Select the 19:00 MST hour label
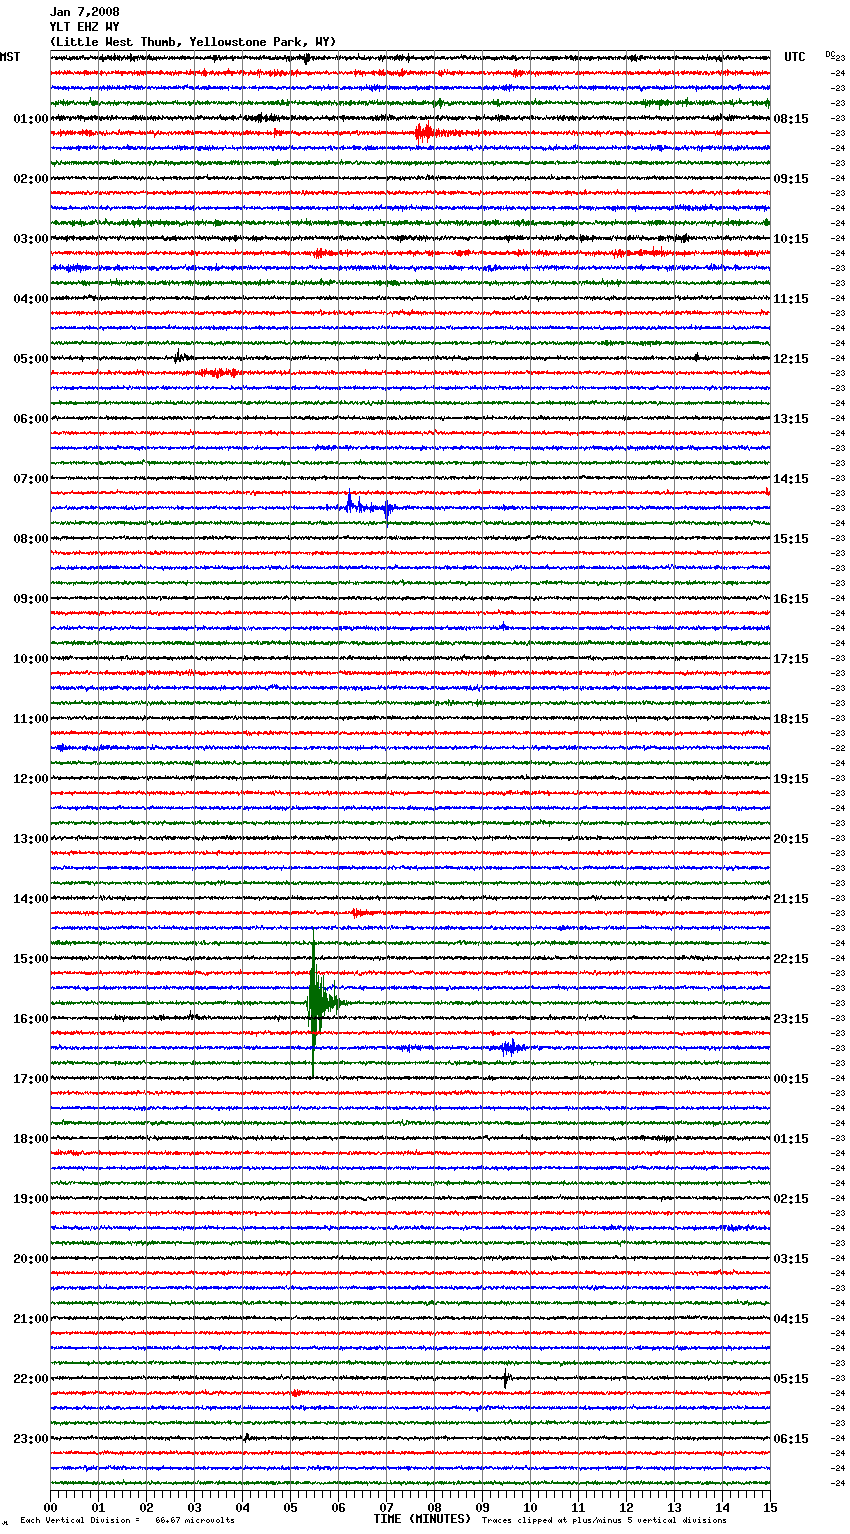 30,1199
